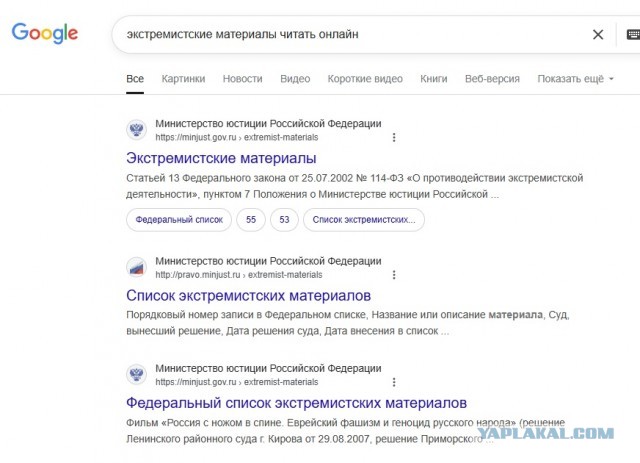This screenshot has width=640, height=463.
Task: Select the Все tab
Action: pyautogui.click(x=135, y=79)
